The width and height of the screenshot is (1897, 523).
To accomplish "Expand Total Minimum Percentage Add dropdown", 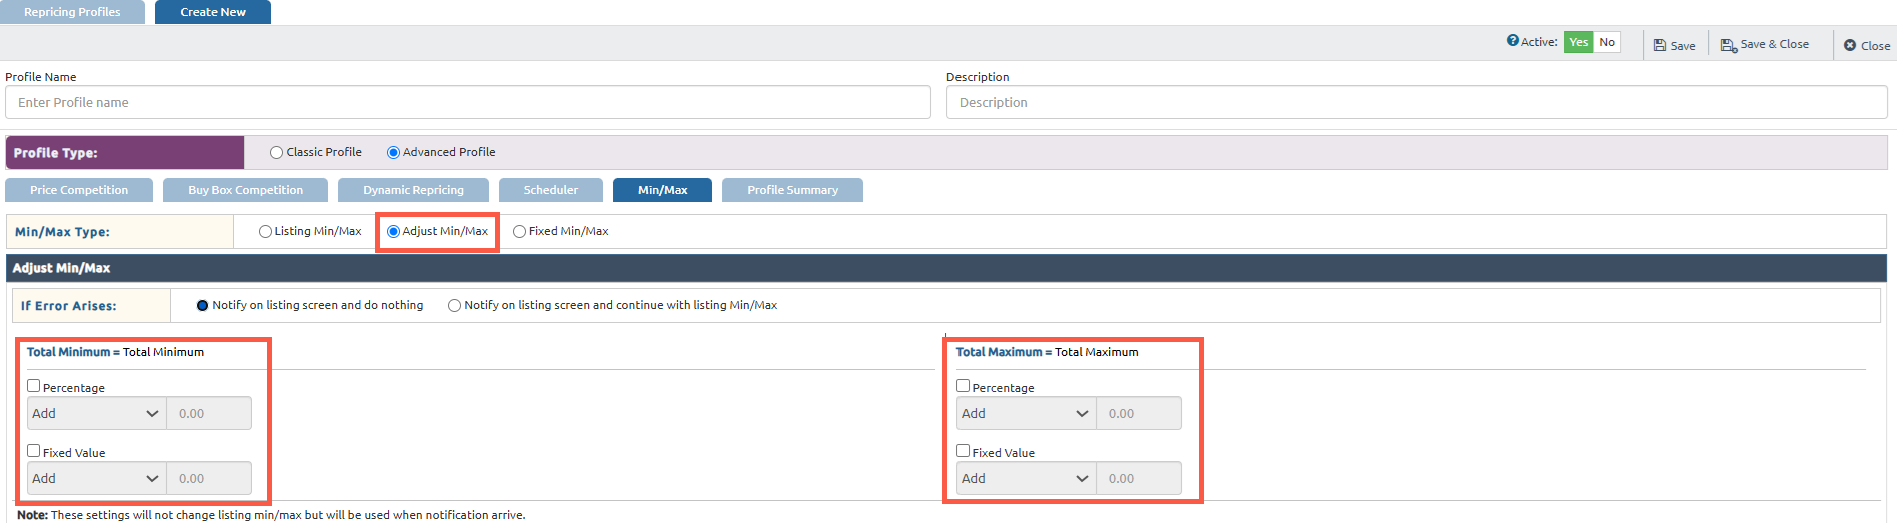I will [x=96, y=413].
